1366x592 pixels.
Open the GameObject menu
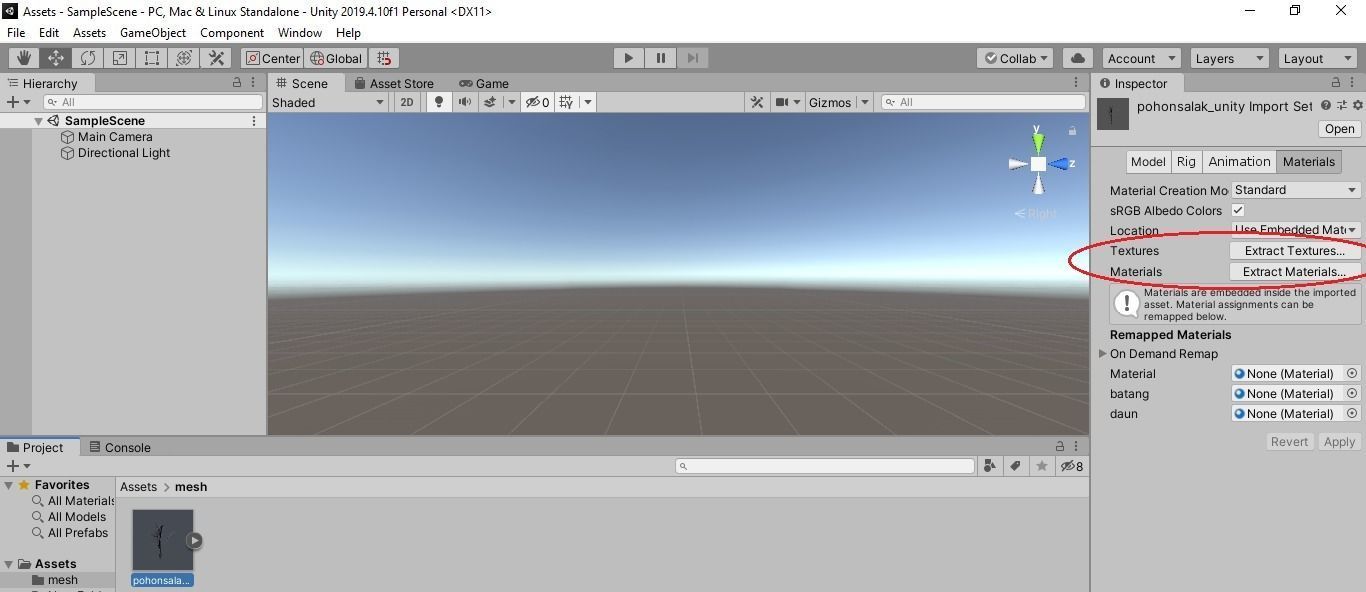pyautogui.click(x=153, y=33)
